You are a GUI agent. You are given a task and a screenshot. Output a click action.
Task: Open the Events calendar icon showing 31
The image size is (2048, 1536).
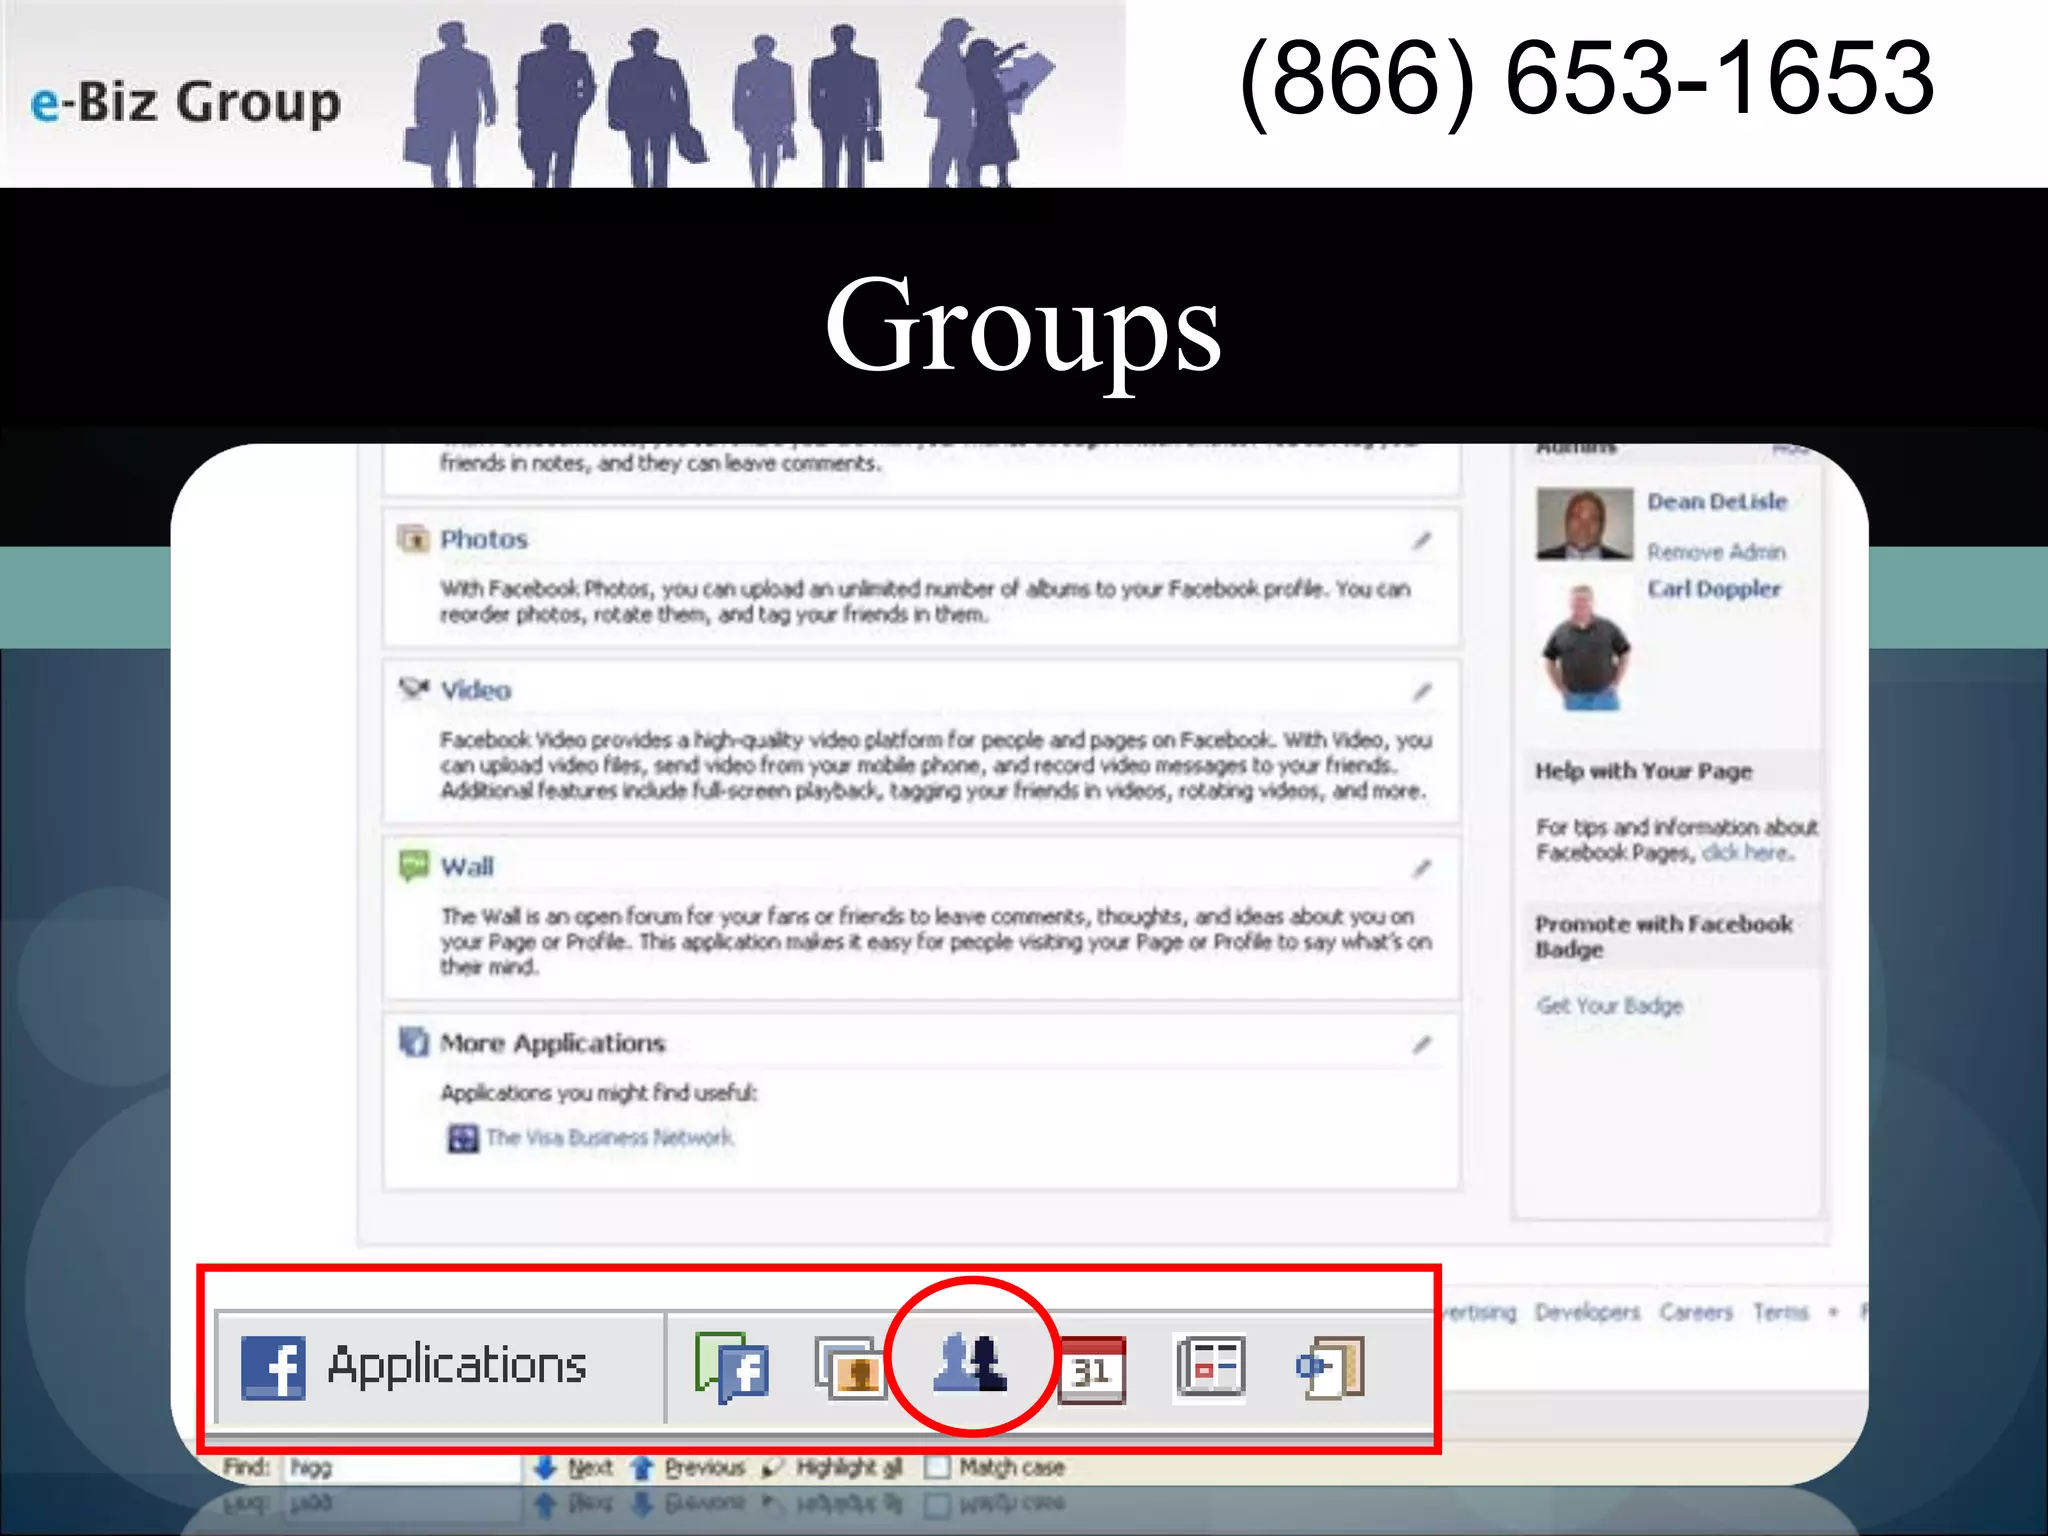(x=1092, y=1369)
